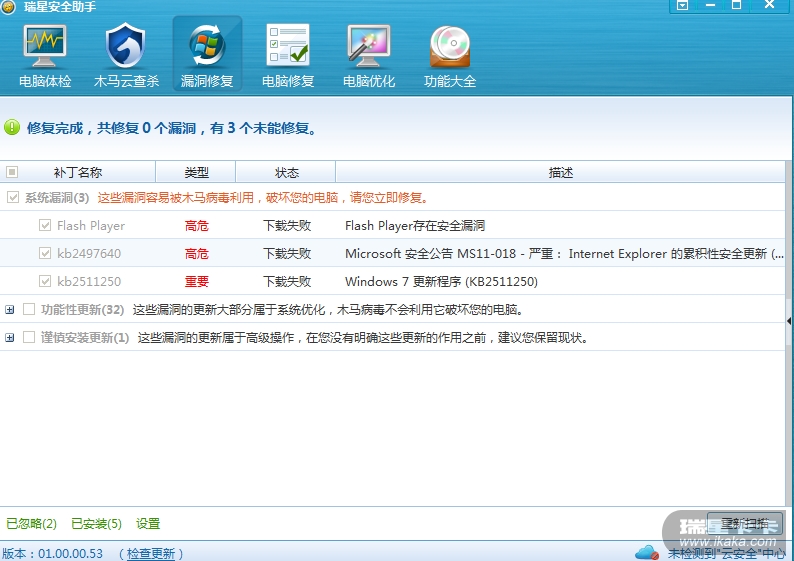This screenshot has width=794, height=561.
Task: Open the 设置 settings link
Action: (148, 524)
